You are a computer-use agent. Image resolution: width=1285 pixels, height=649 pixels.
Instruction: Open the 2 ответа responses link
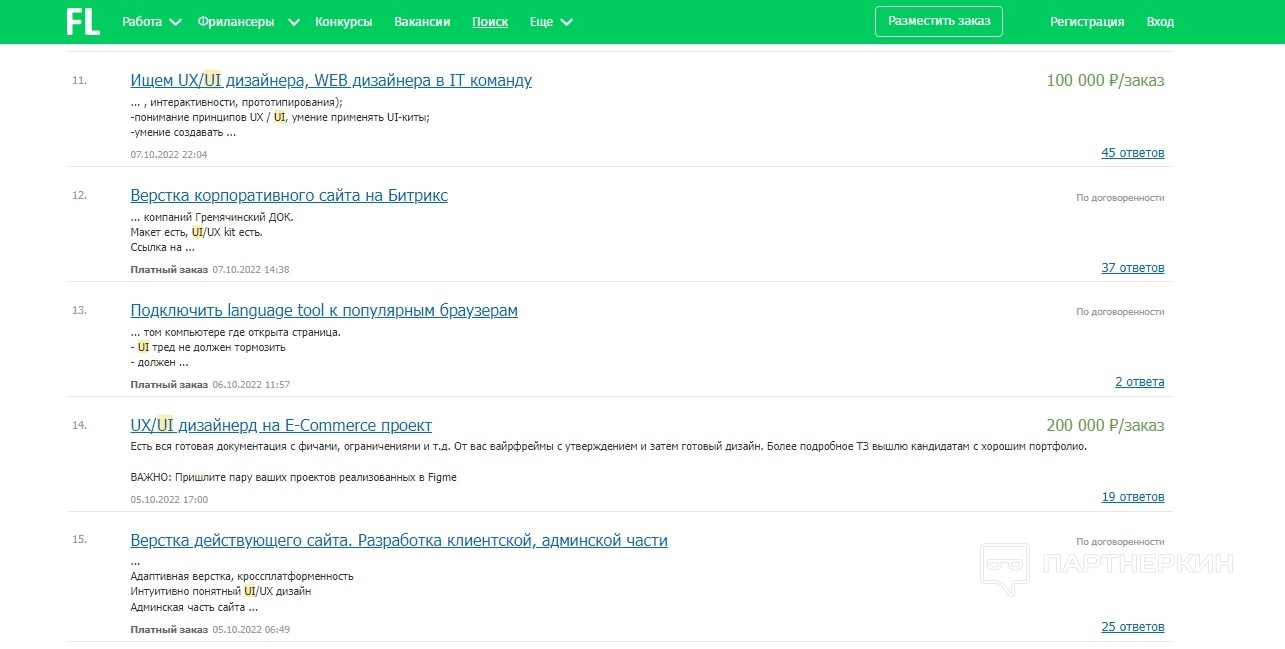pos(1139,382)
